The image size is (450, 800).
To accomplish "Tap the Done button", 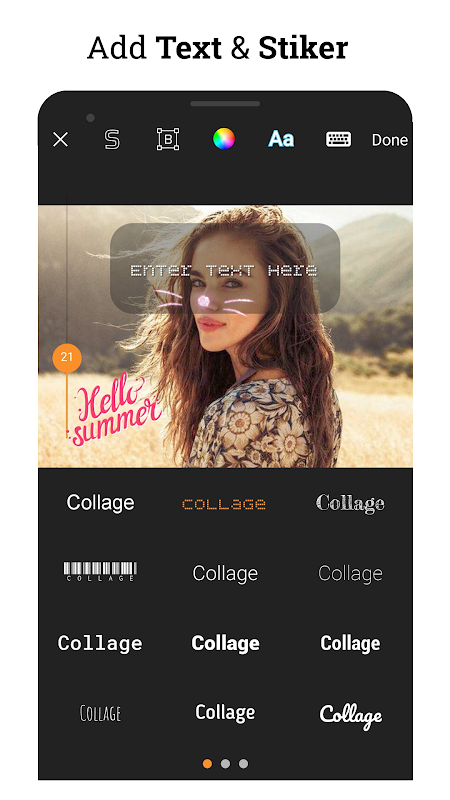I will click(x=390, y=140).
